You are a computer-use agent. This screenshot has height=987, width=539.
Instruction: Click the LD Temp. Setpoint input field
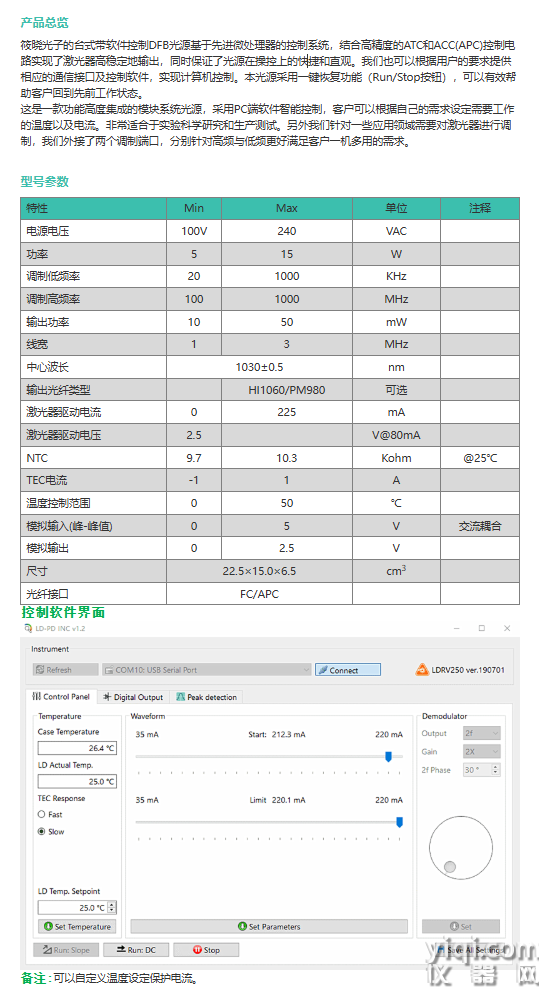click(73, 908)
